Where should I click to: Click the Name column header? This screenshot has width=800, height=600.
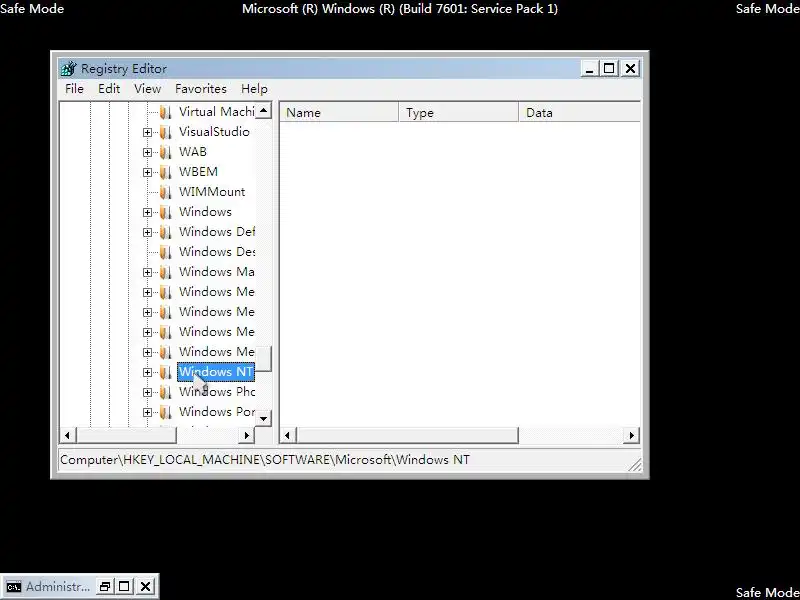340,113
